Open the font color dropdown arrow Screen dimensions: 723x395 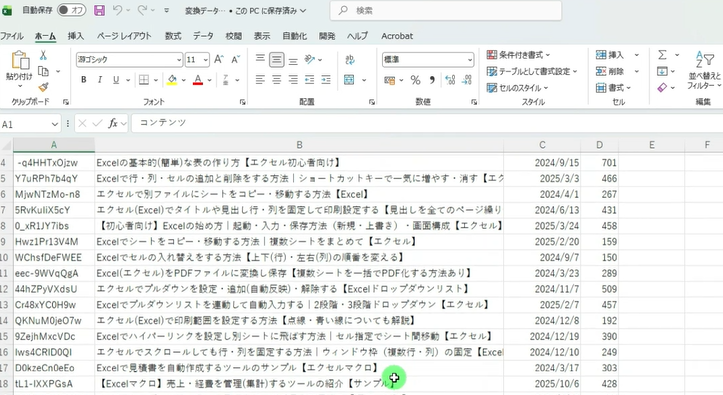pyautogui.click(x=209, y=80)
